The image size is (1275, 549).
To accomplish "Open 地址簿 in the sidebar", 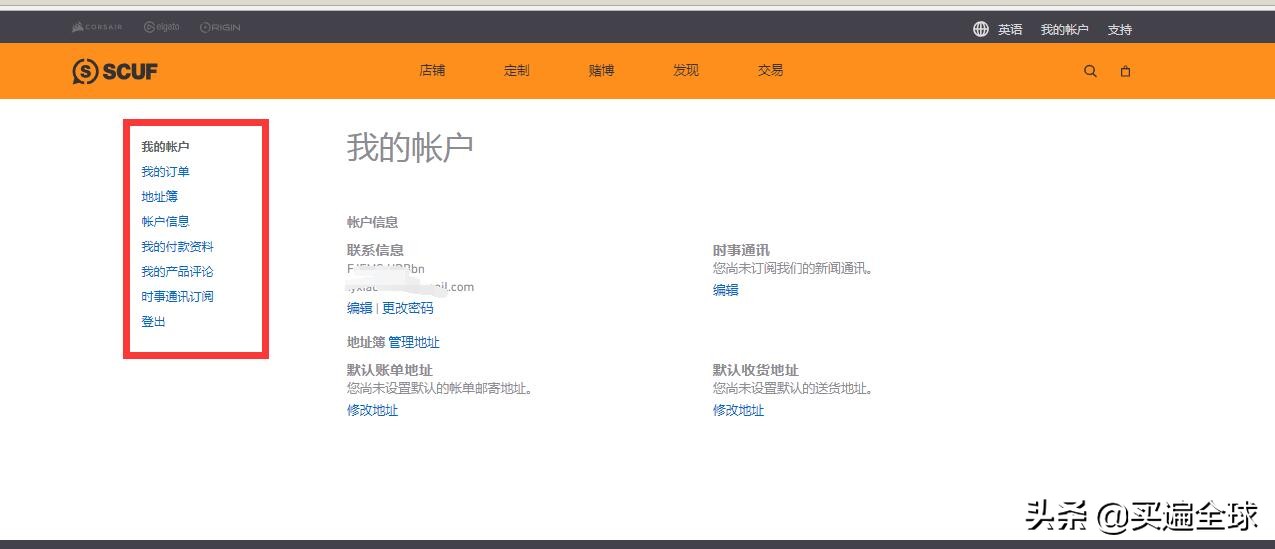I will coord(159,197).
